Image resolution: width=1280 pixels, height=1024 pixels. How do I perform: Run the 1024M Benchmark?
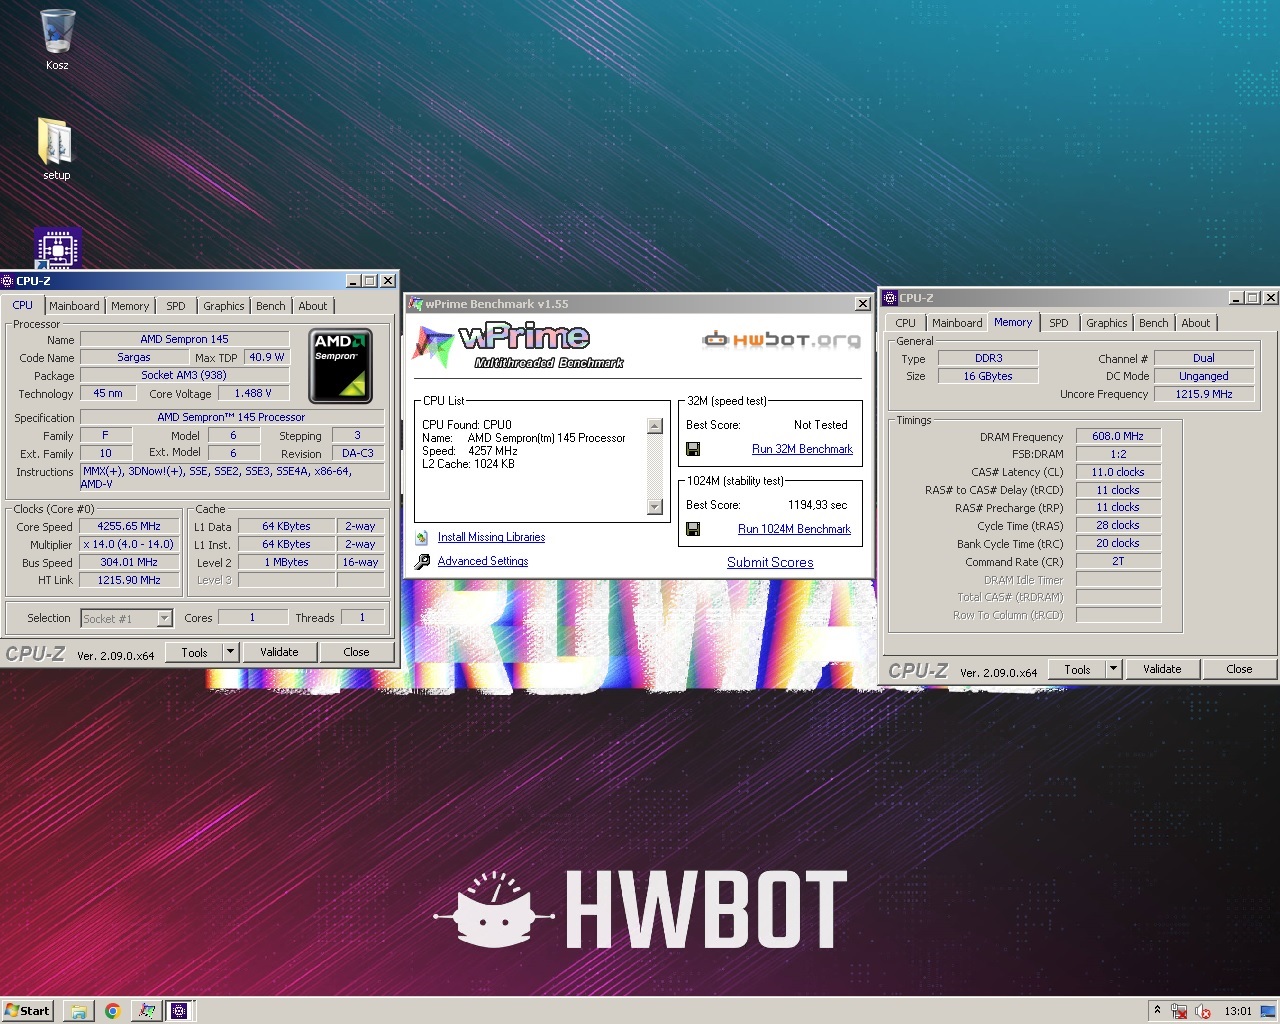pyautogui.click(x=794, y=529)
